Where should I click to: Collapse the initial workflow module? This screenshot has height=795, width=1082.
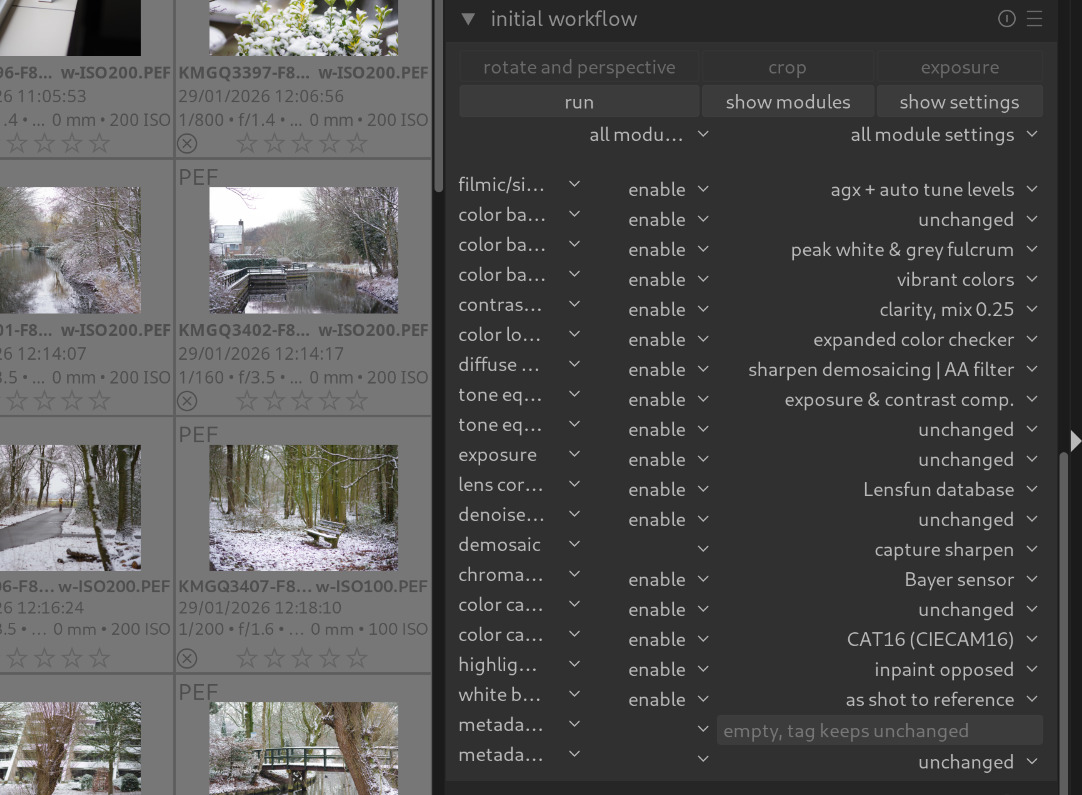pos(467,19)
